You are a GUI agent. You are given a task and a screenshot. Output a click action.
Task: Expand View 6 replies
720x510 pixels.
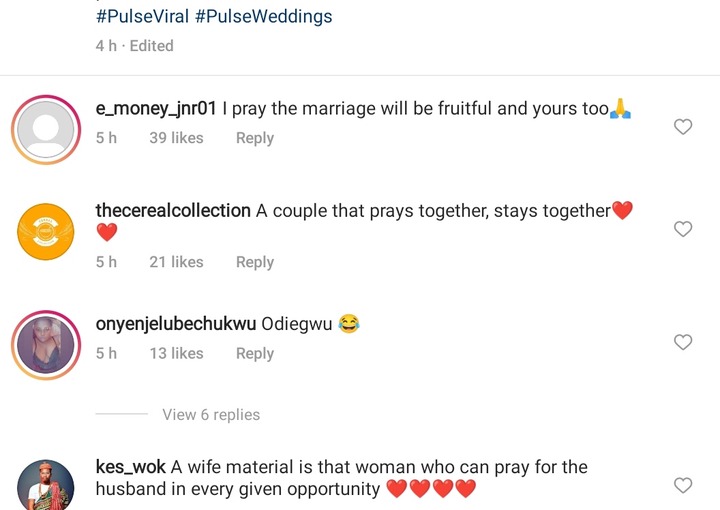tap(210, 415)
